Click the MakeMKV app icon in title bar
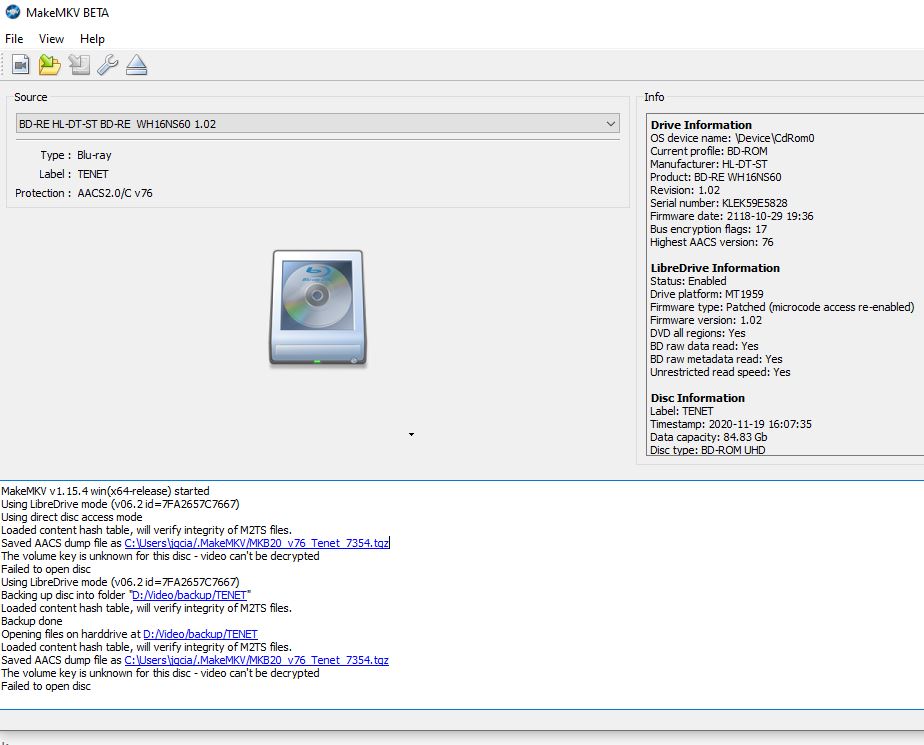Screen dimensions: 924x745 click(x=12, y=12)
